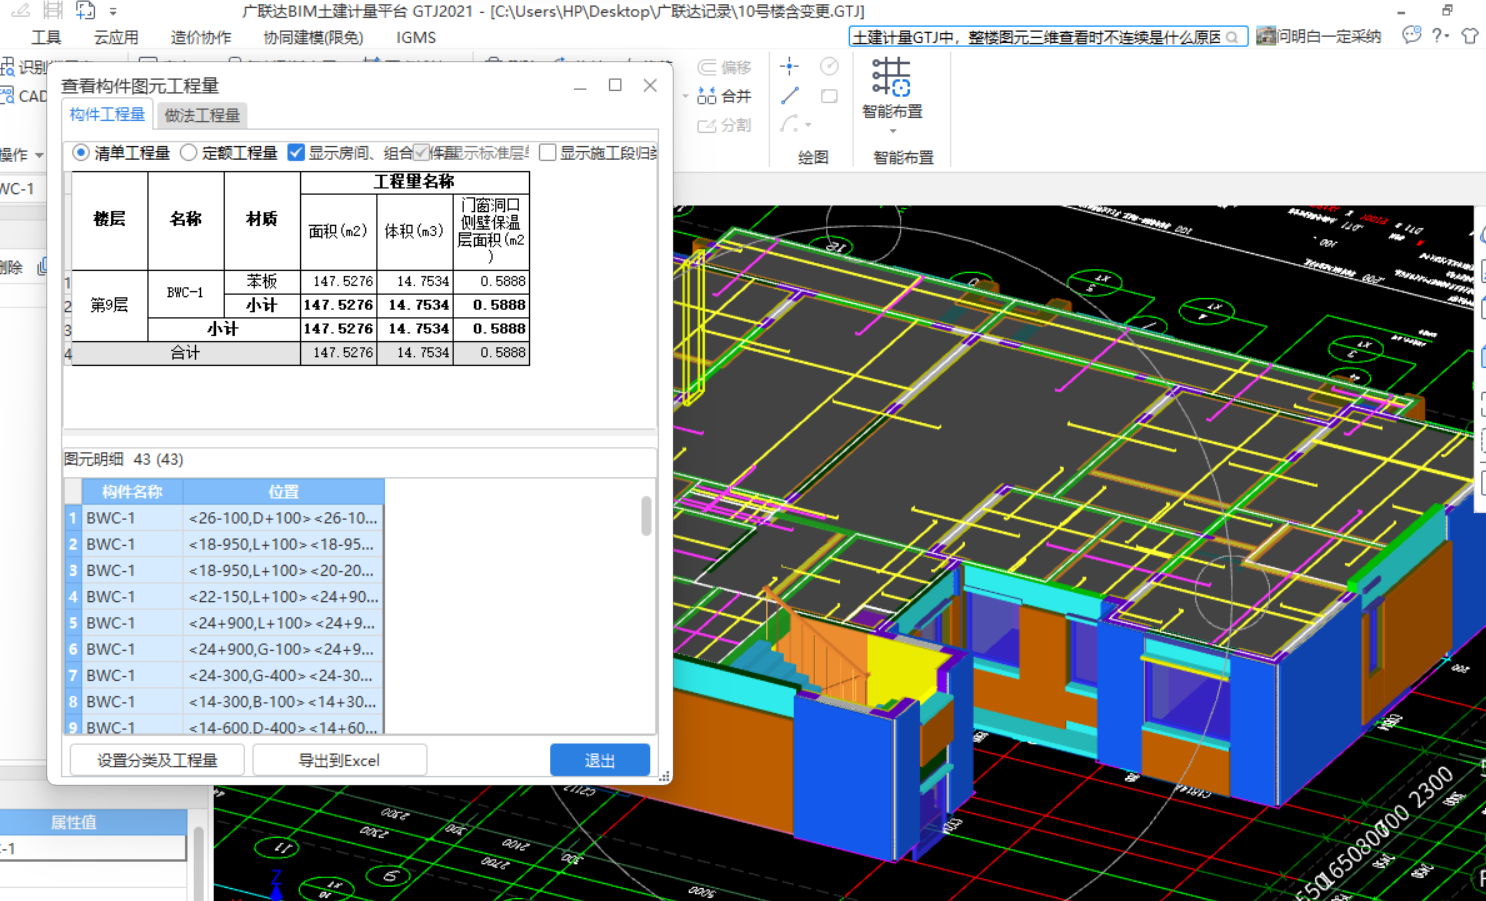Click the second quick access toolbar icon
This screenshot has width=1486, height=901.
coord(53,11)
